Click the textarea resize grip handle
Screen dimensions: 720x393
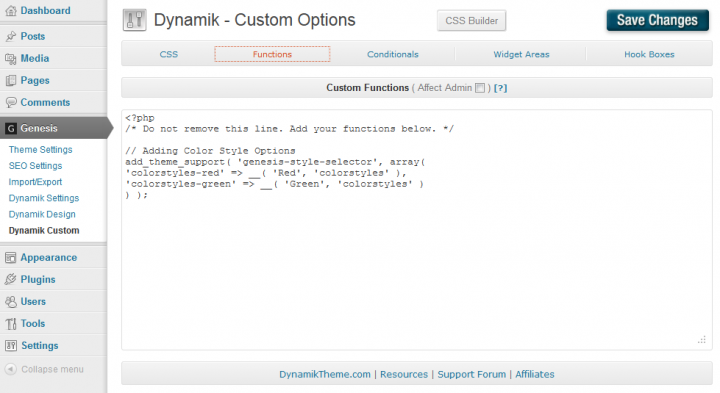702,340
